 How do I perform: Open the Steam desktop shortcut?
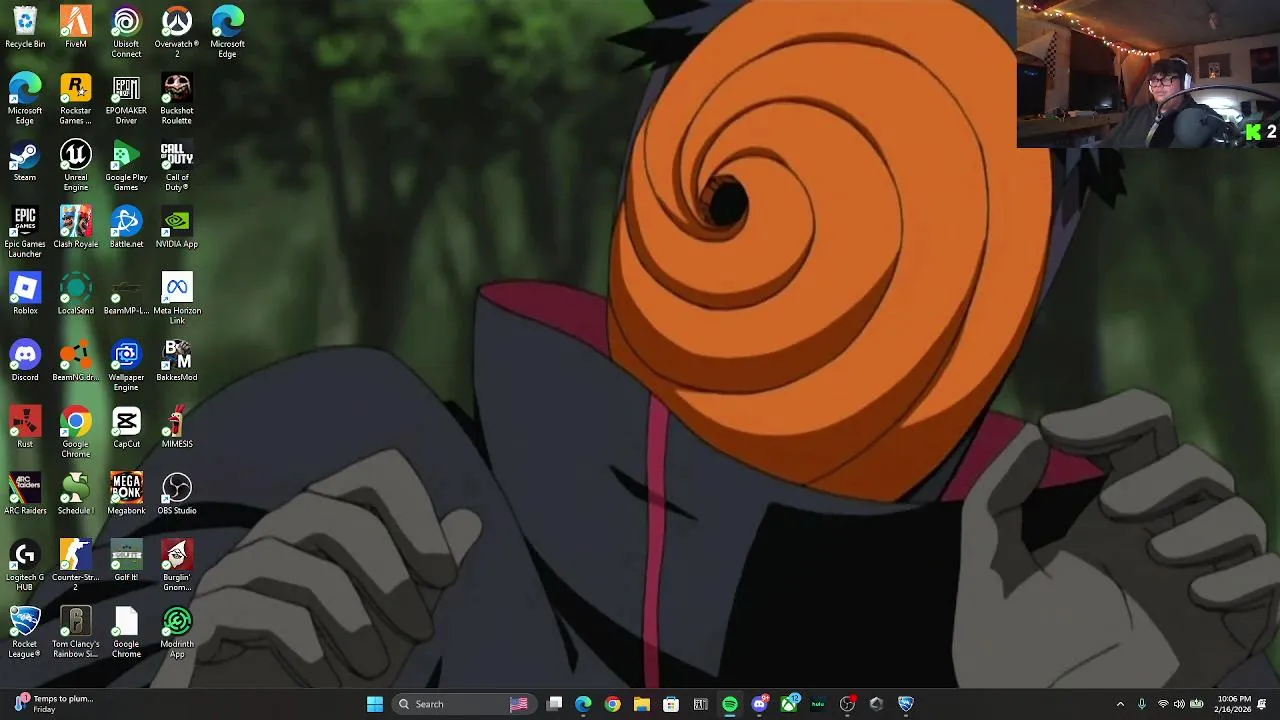[x=25, y=161]
